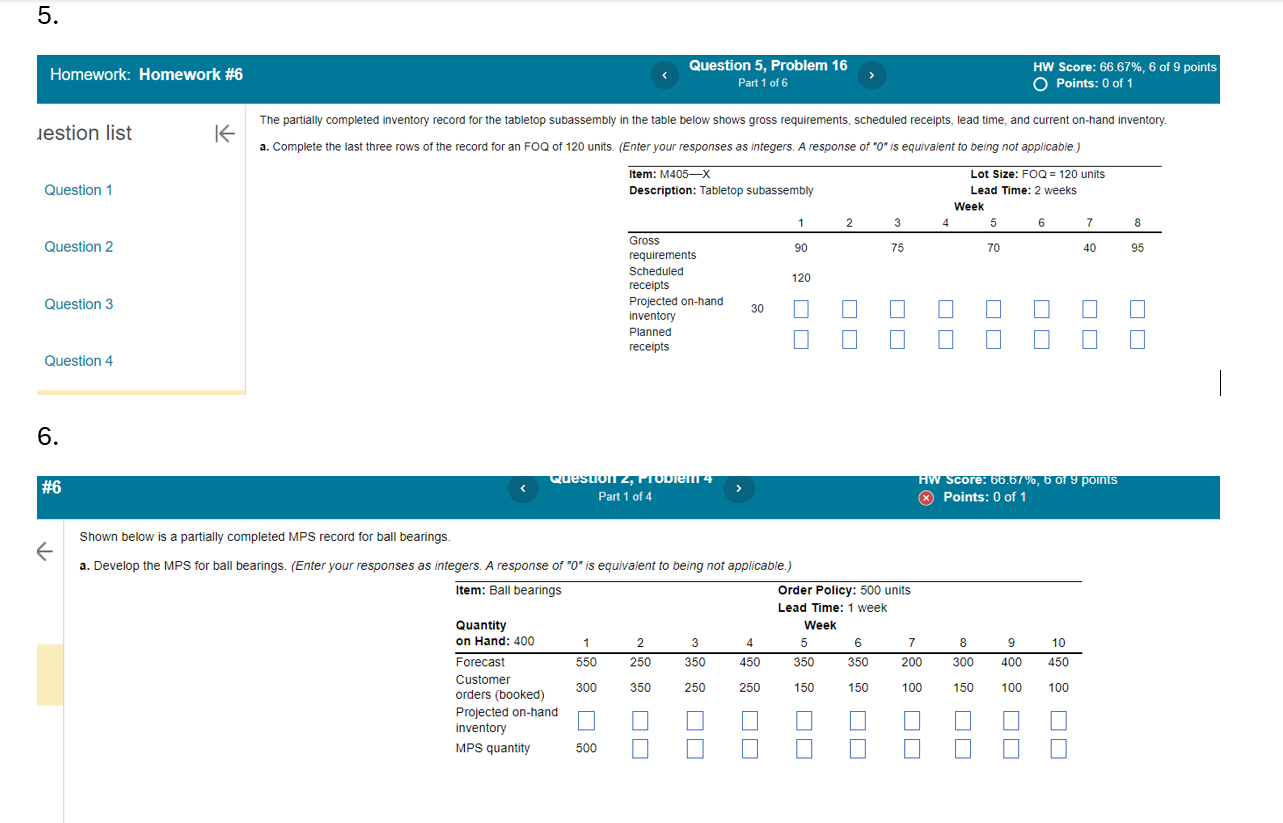Click Lead Time: 2 weeks text
Viewport: 1283px width, 823px height.
[x=1023, y=190]
